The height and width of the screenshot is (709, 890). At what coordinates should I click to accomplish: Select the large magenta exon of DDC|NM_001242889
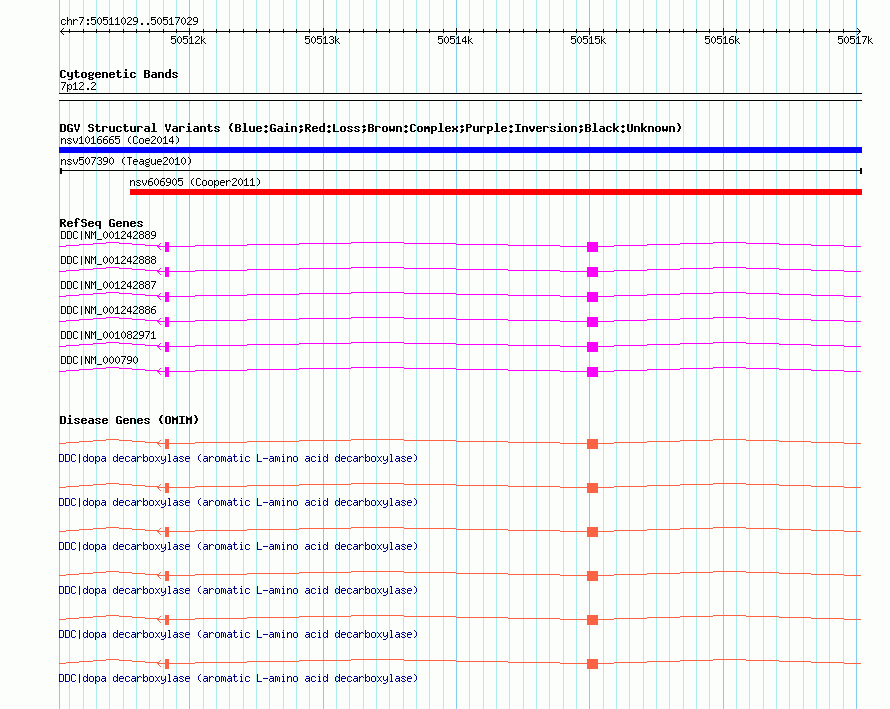coord(593,247)
